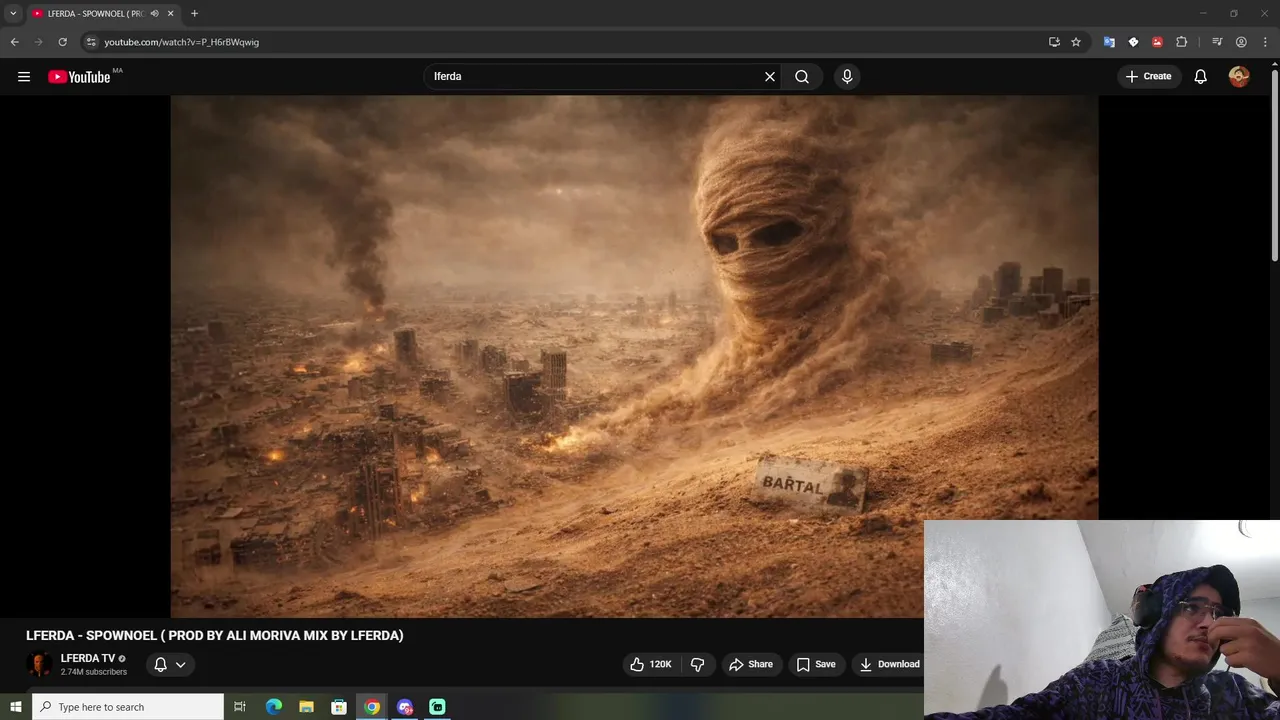Open the LFERDA TV channel name link
The height and width of the screenshot is (720, 1280).
point(88,658)
